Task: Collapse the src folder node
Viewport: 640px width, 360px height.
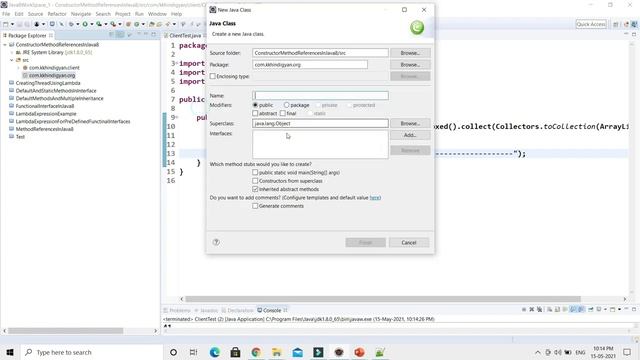Action: click(x=11, y=60)
